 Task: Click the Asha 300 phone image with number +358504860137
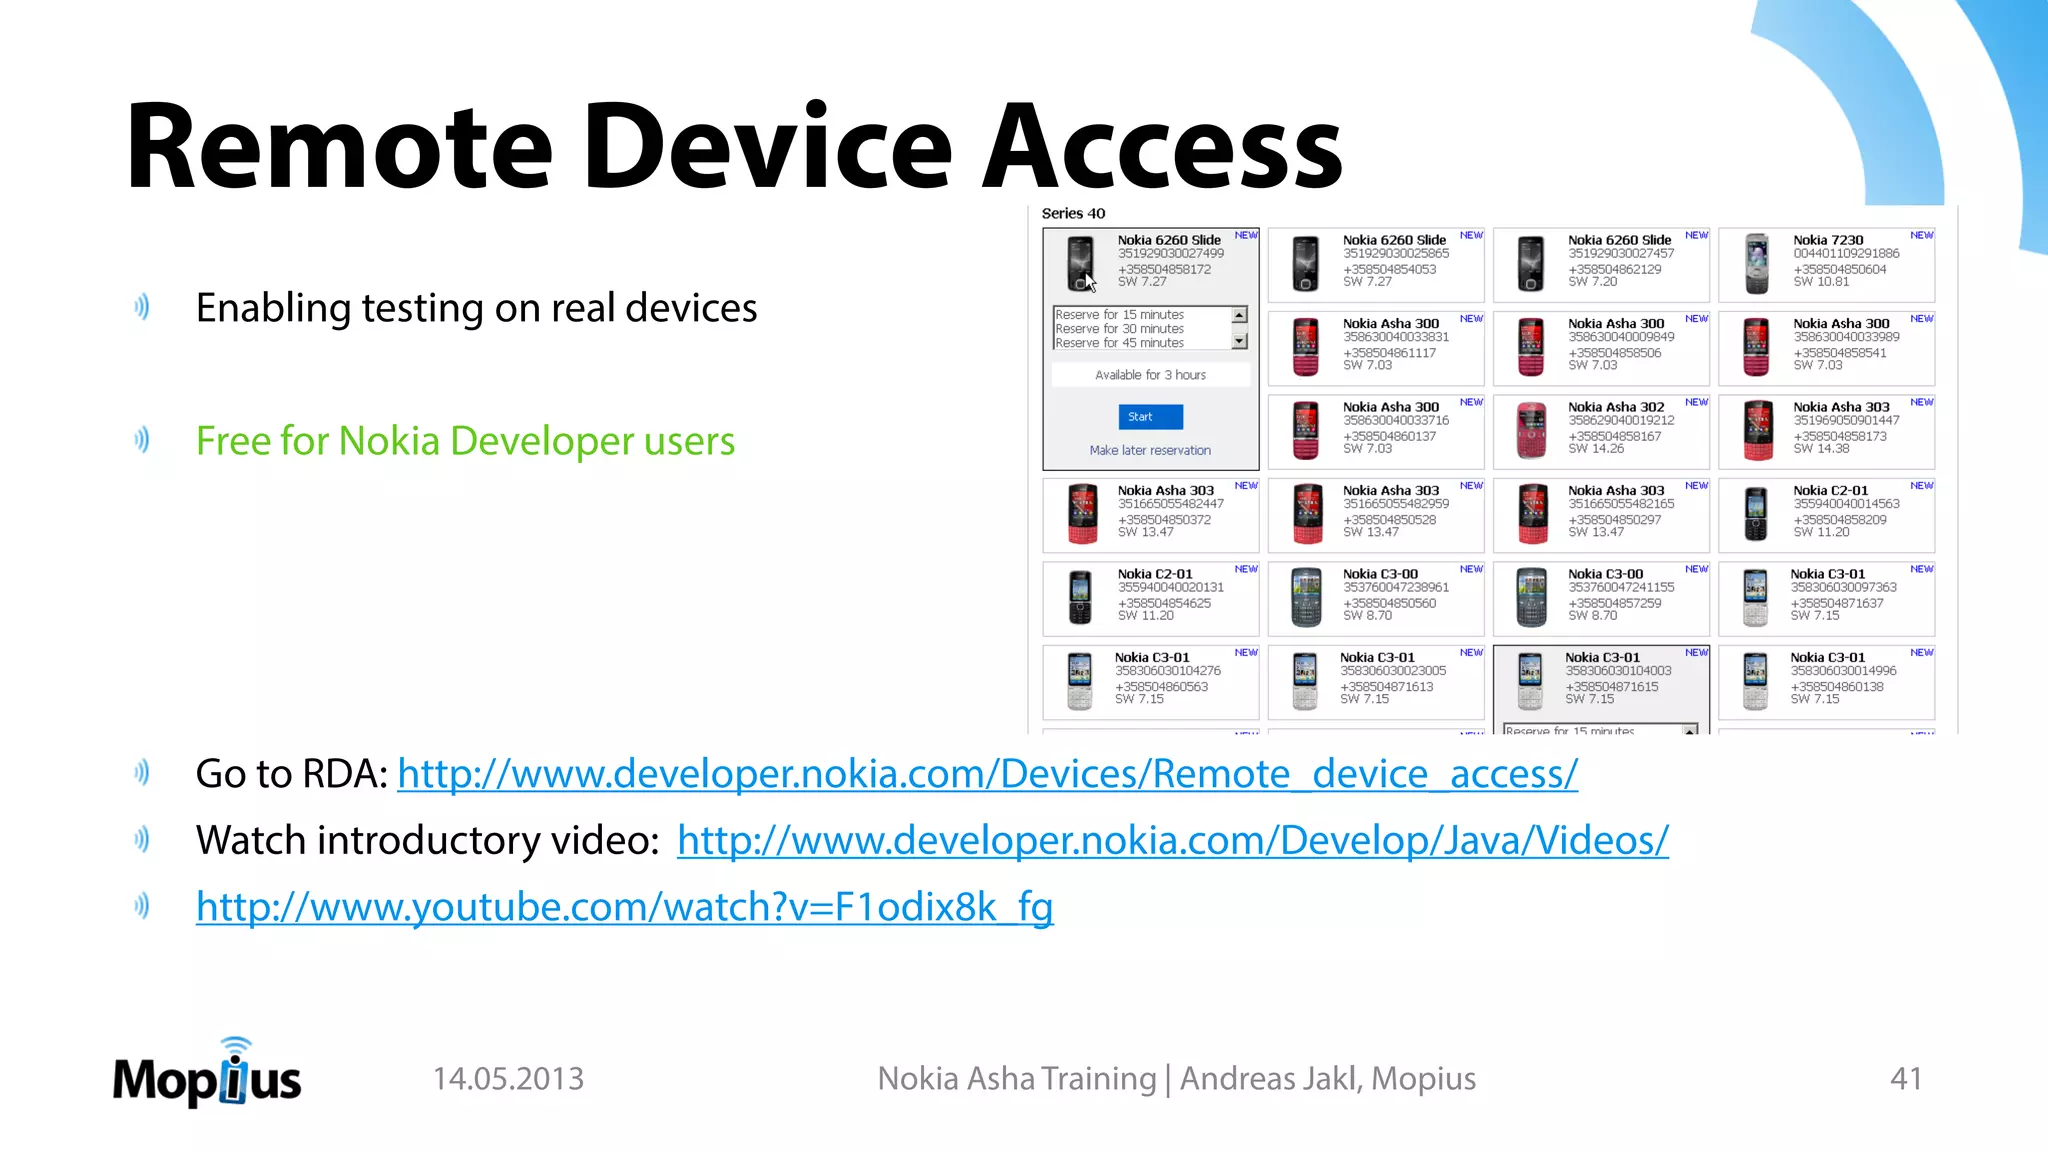pos(1305,431)
